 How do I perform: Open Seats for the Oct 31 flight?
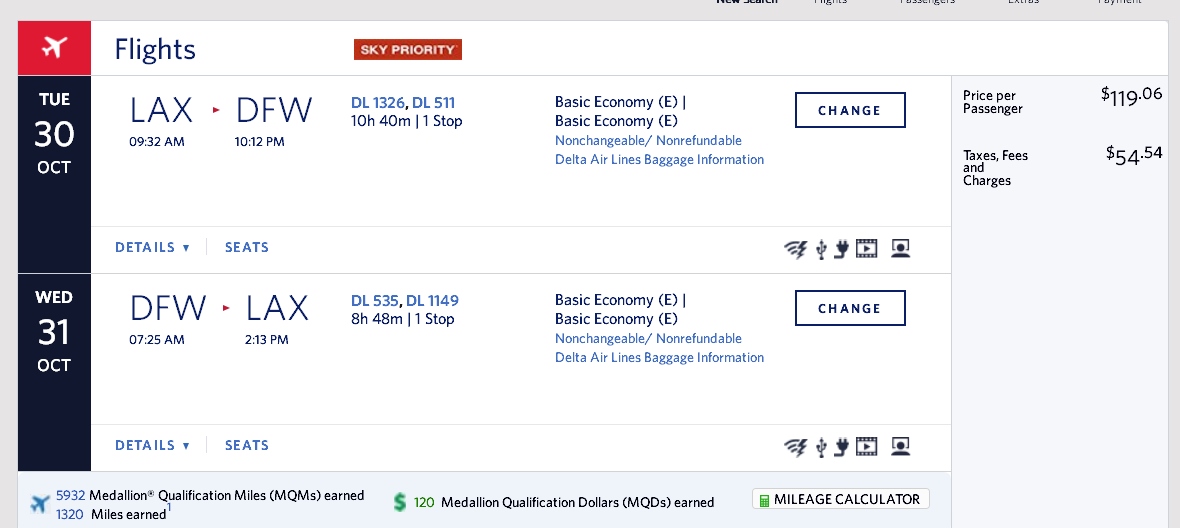(247, 446)
